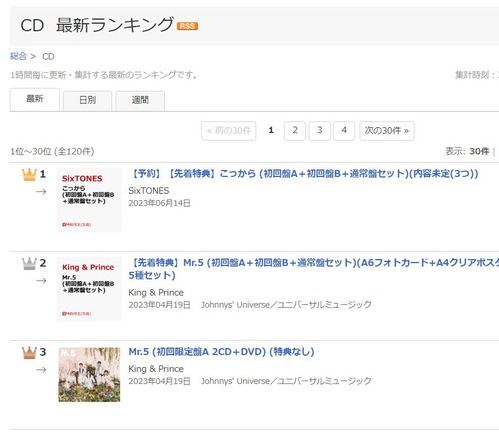Click the silver crown rank 2 icon
The width and height of the screenshot is (499, 432).
click(29, 264)
